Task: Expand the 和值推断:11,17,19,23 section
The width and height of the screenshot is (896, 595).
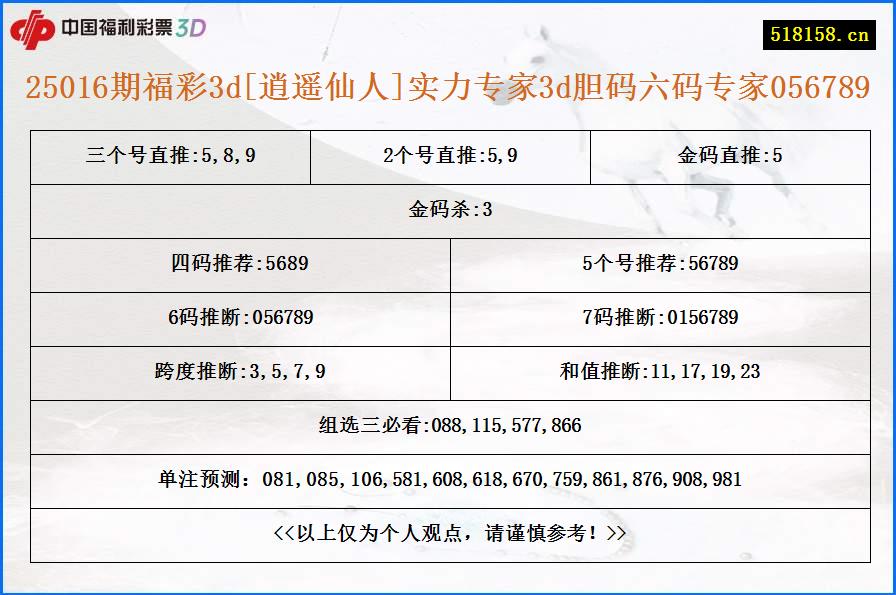Action: 663,372
